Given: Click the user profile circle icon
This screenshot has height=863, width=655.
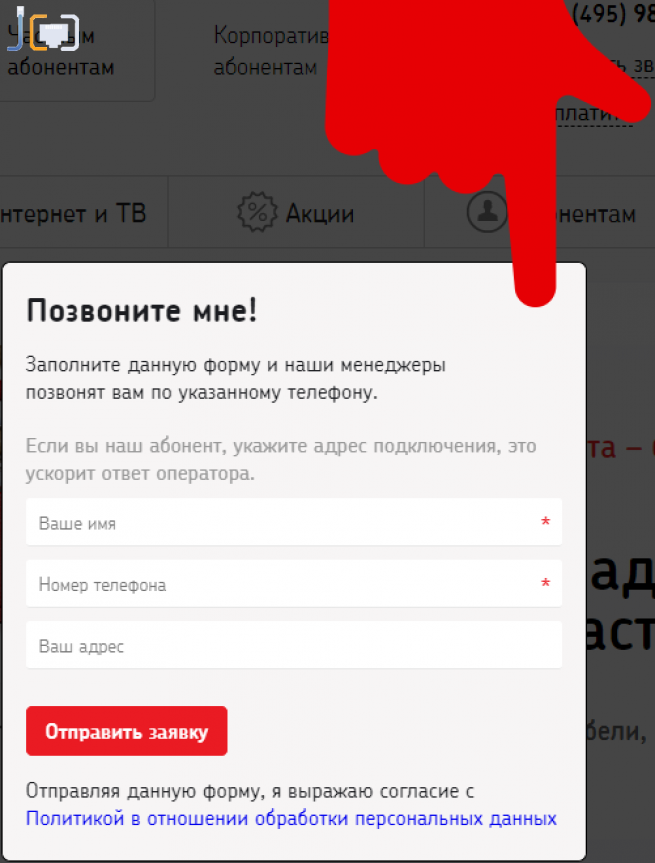Looking at the screenshot, I should (487, 212).
